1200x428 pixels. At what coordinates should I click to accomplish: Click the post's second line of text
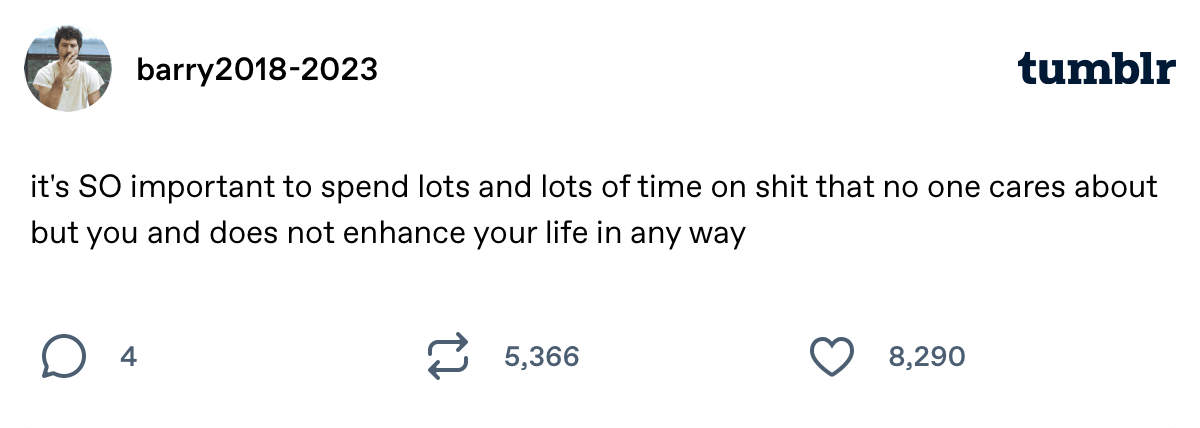[x=388, y=235]
